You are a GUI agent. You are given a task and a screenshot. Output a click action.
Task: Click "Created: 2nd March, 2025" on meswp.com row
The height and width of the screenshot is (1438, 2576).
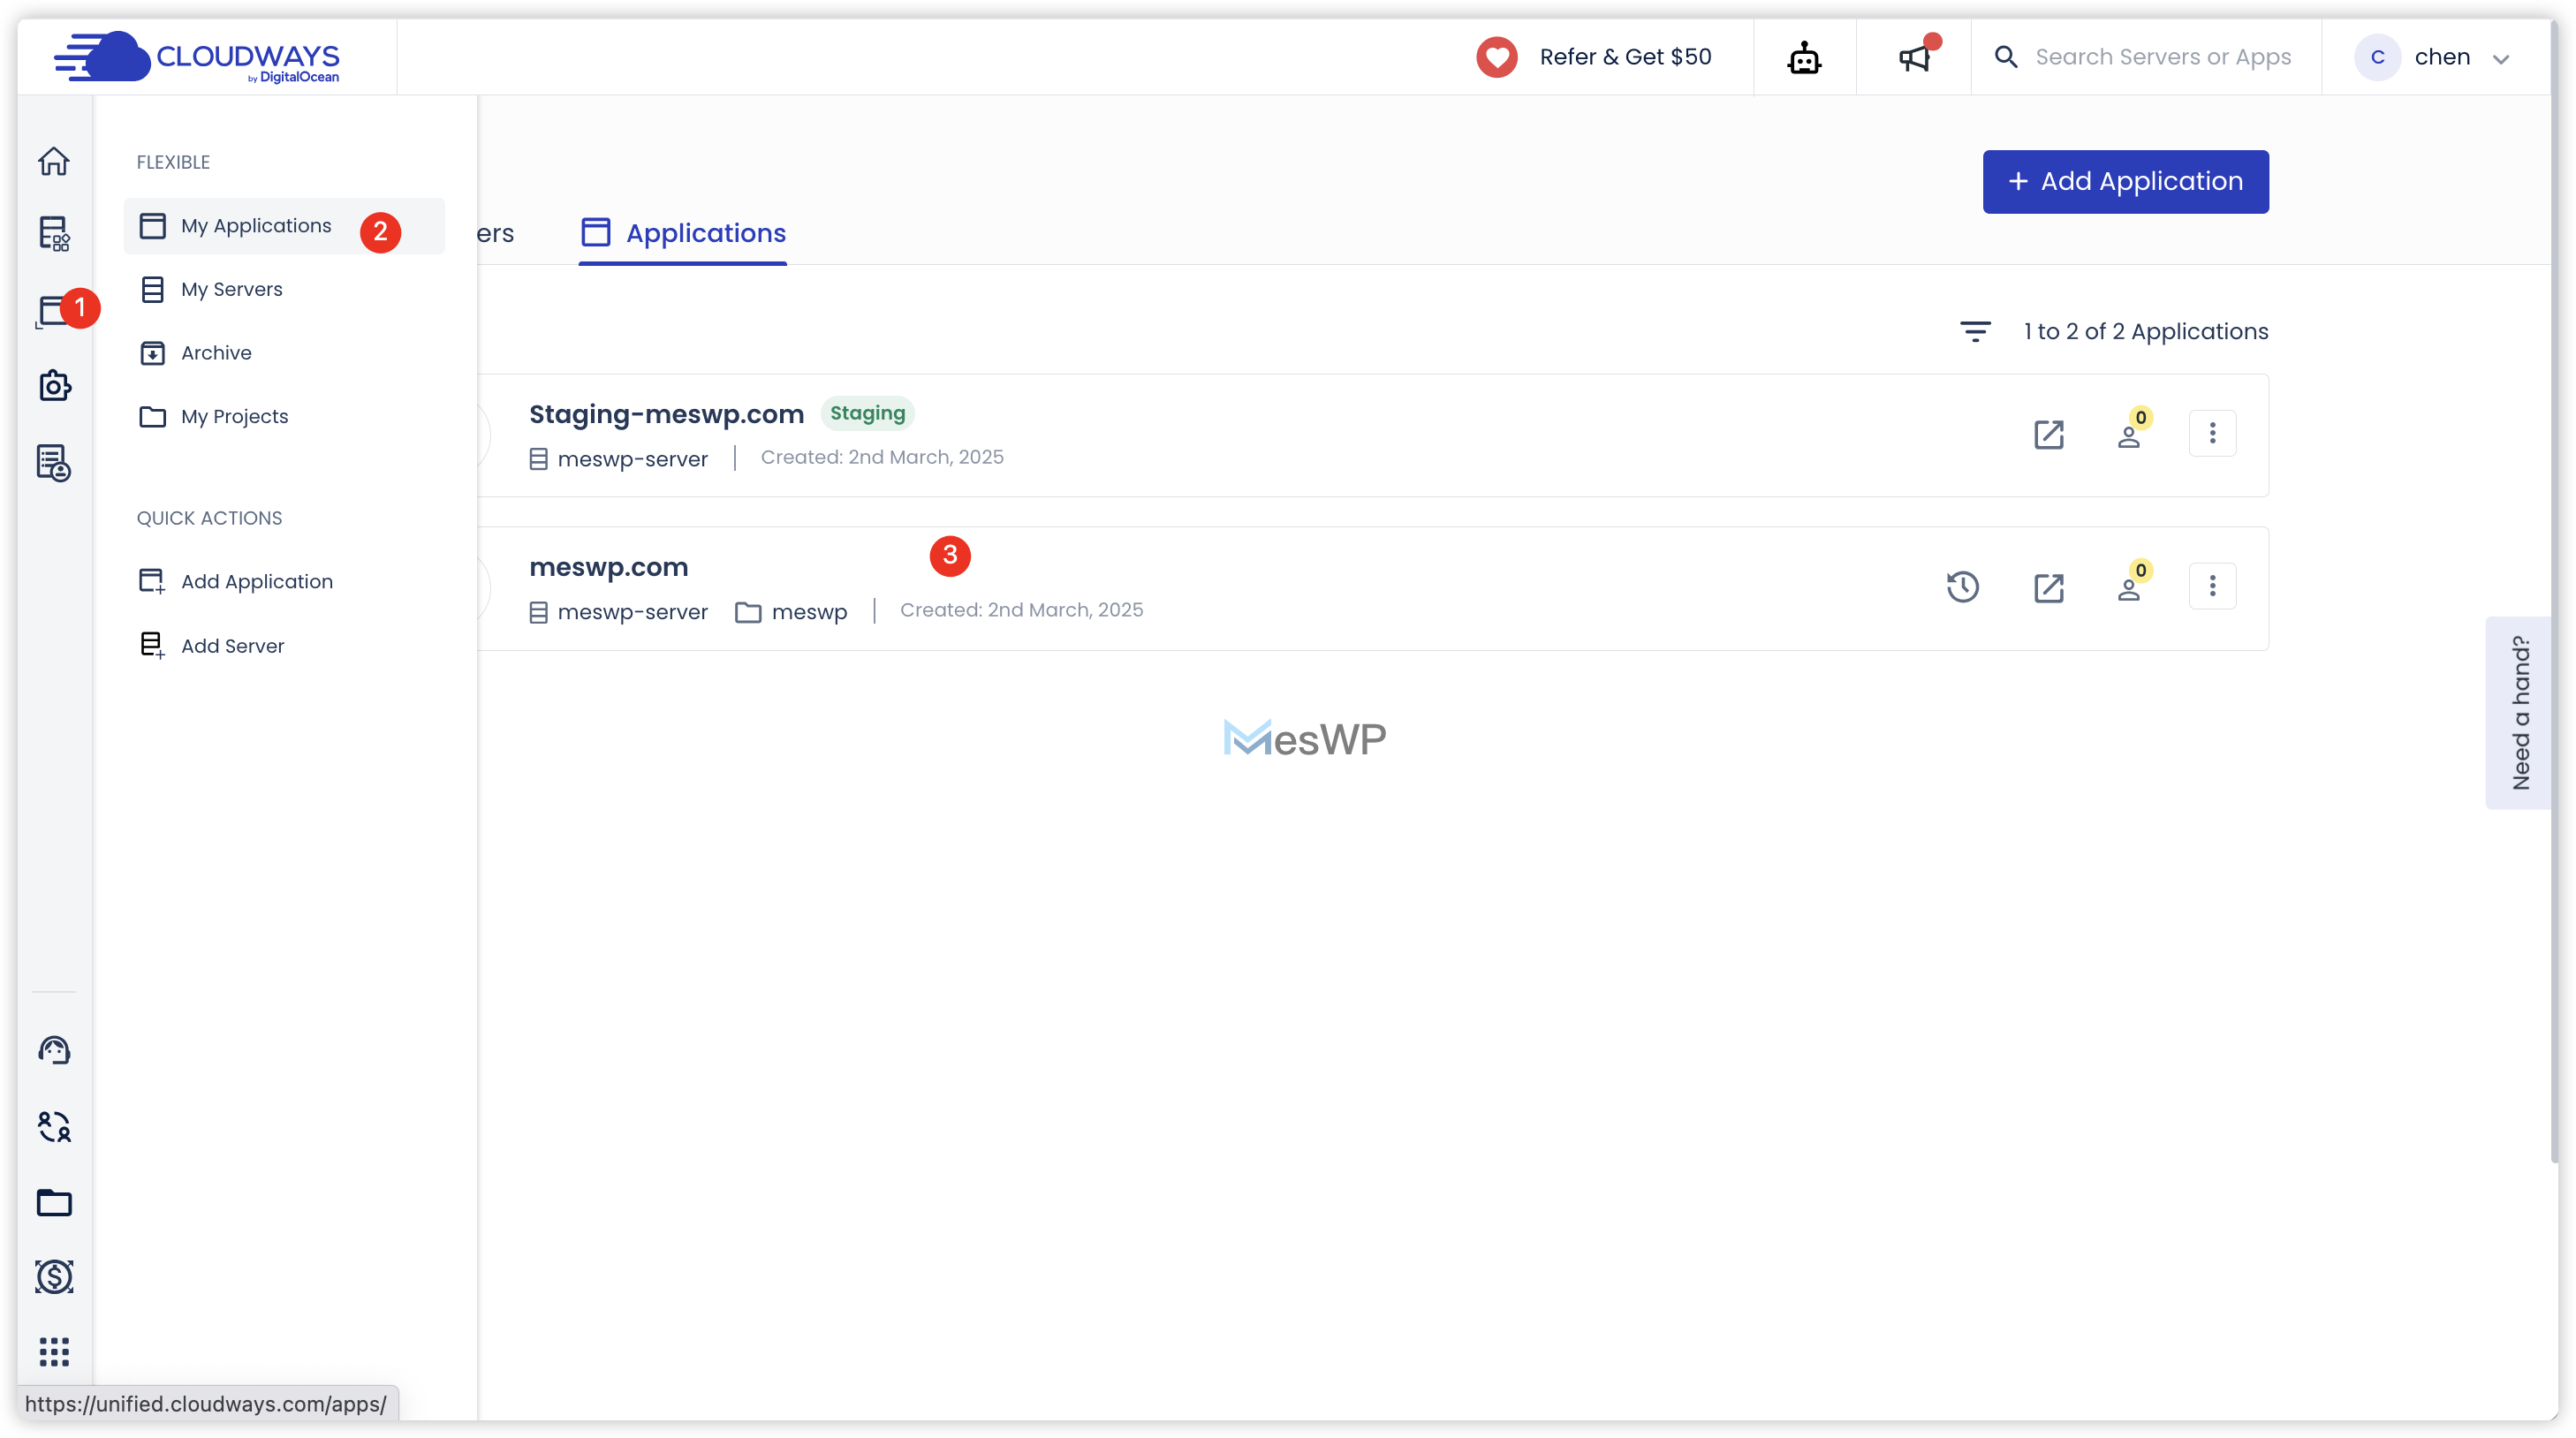pos(1021,610)
